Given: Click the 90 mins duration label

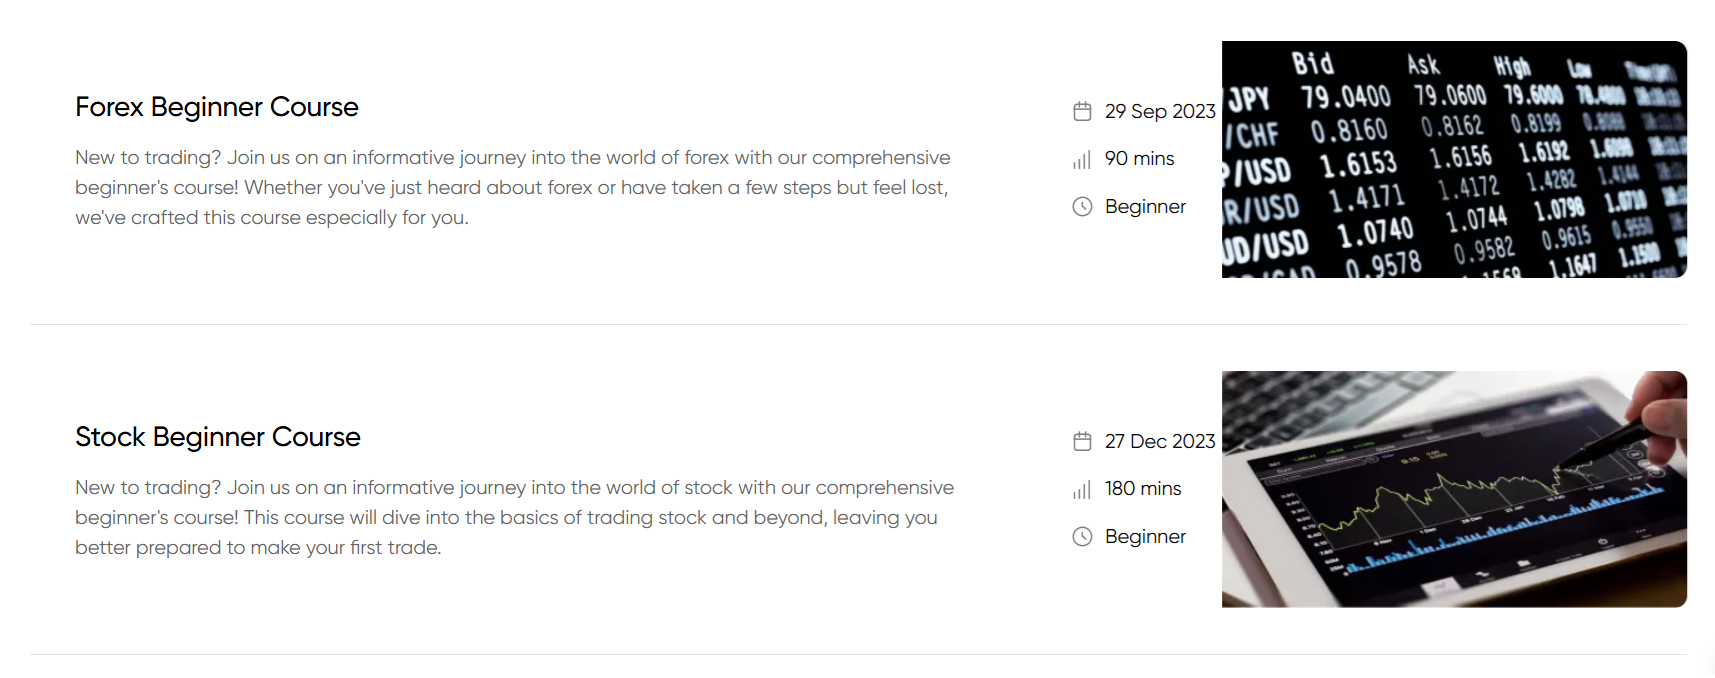Looking at the screenshot, I should pyautogui.click(x=1140, y=159).
